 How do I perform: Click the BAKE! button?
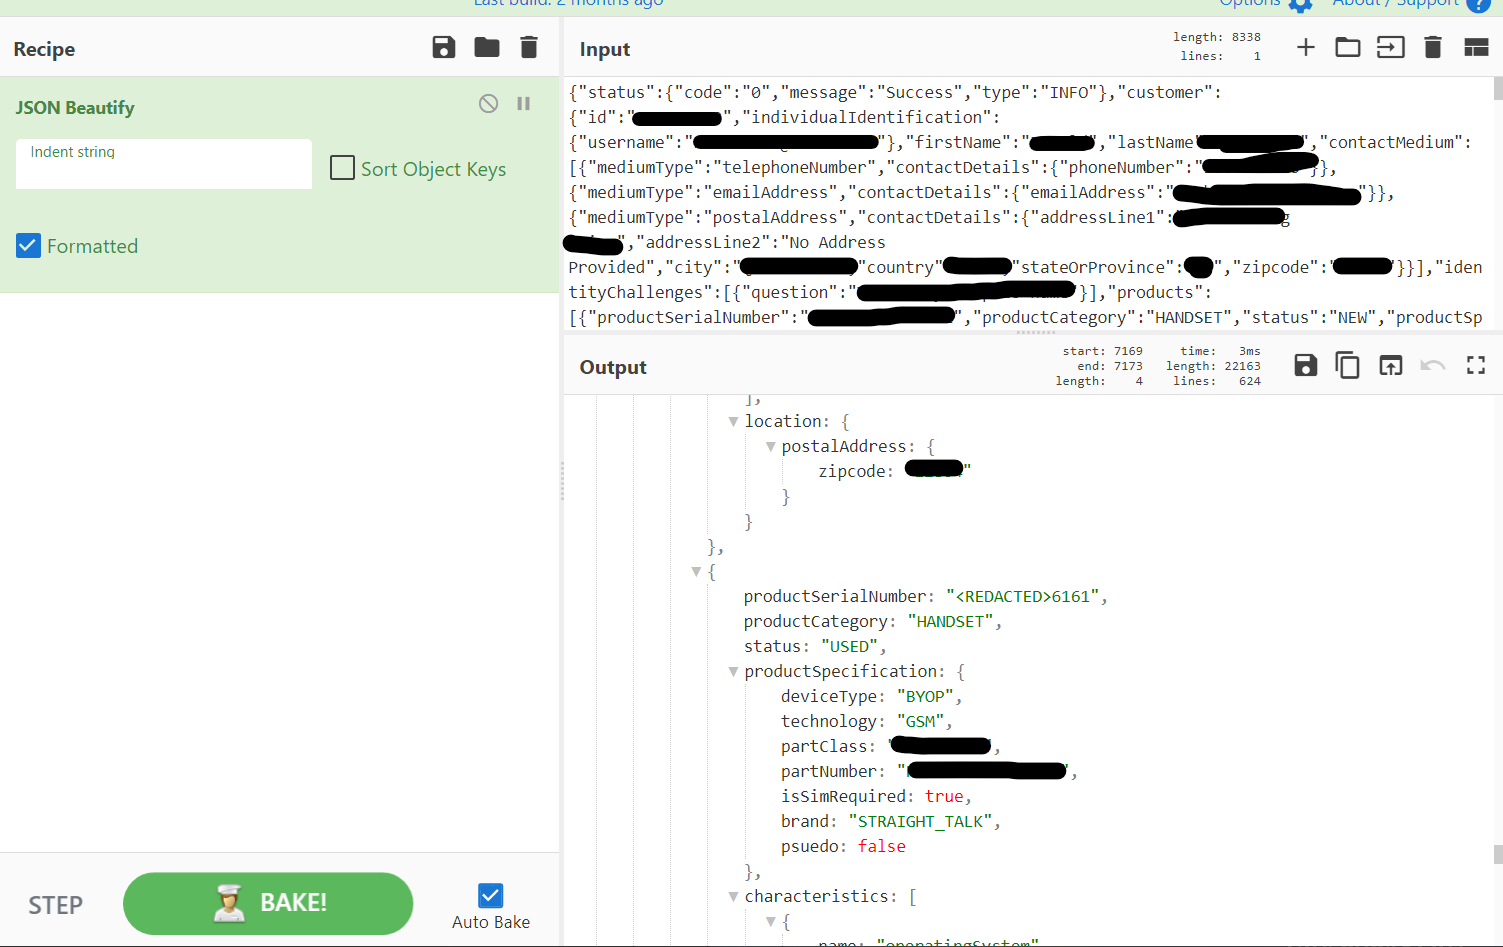tap(268, 903)
